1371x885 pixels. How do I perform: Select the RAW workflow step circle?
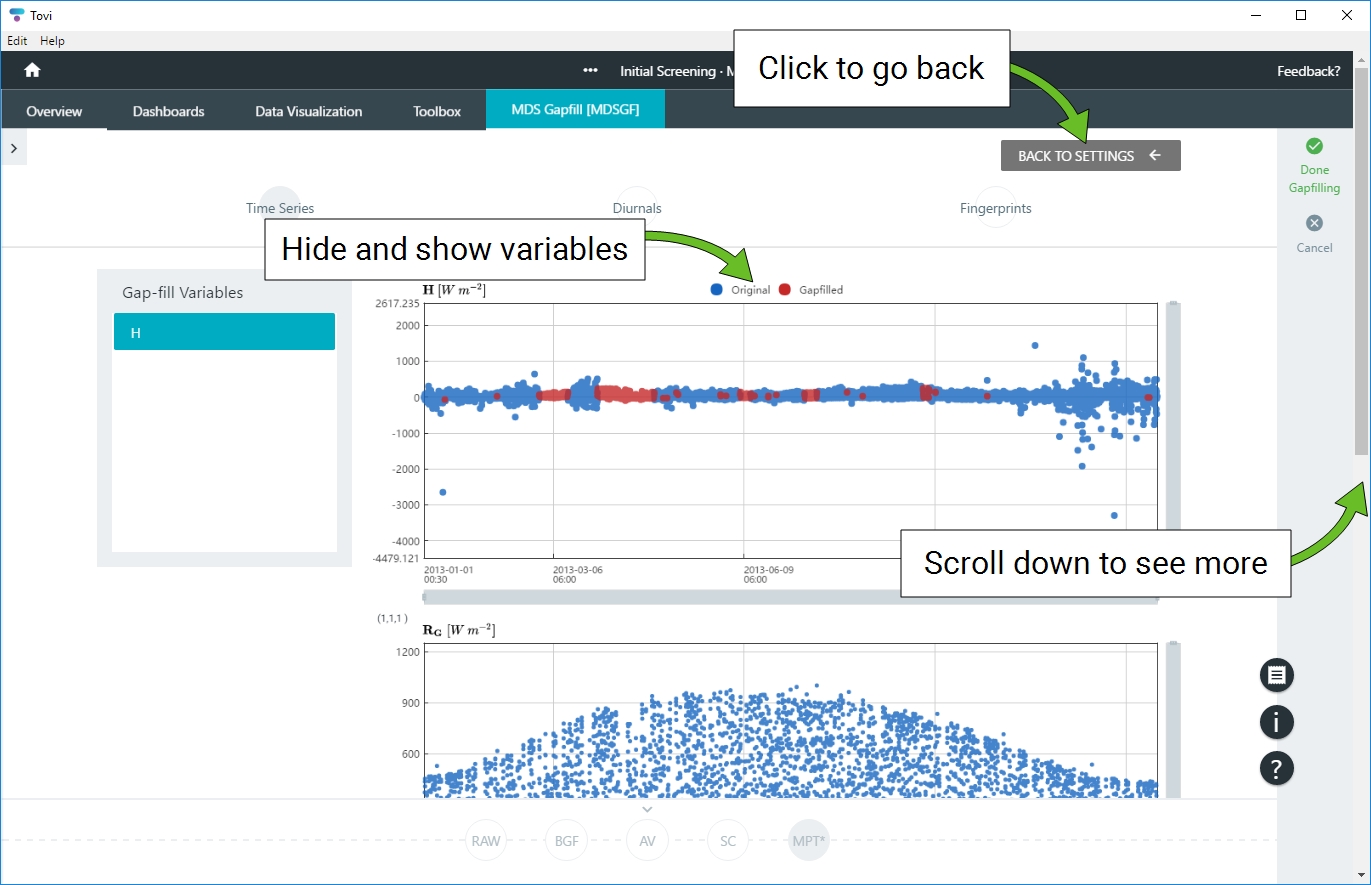(486, 841)
